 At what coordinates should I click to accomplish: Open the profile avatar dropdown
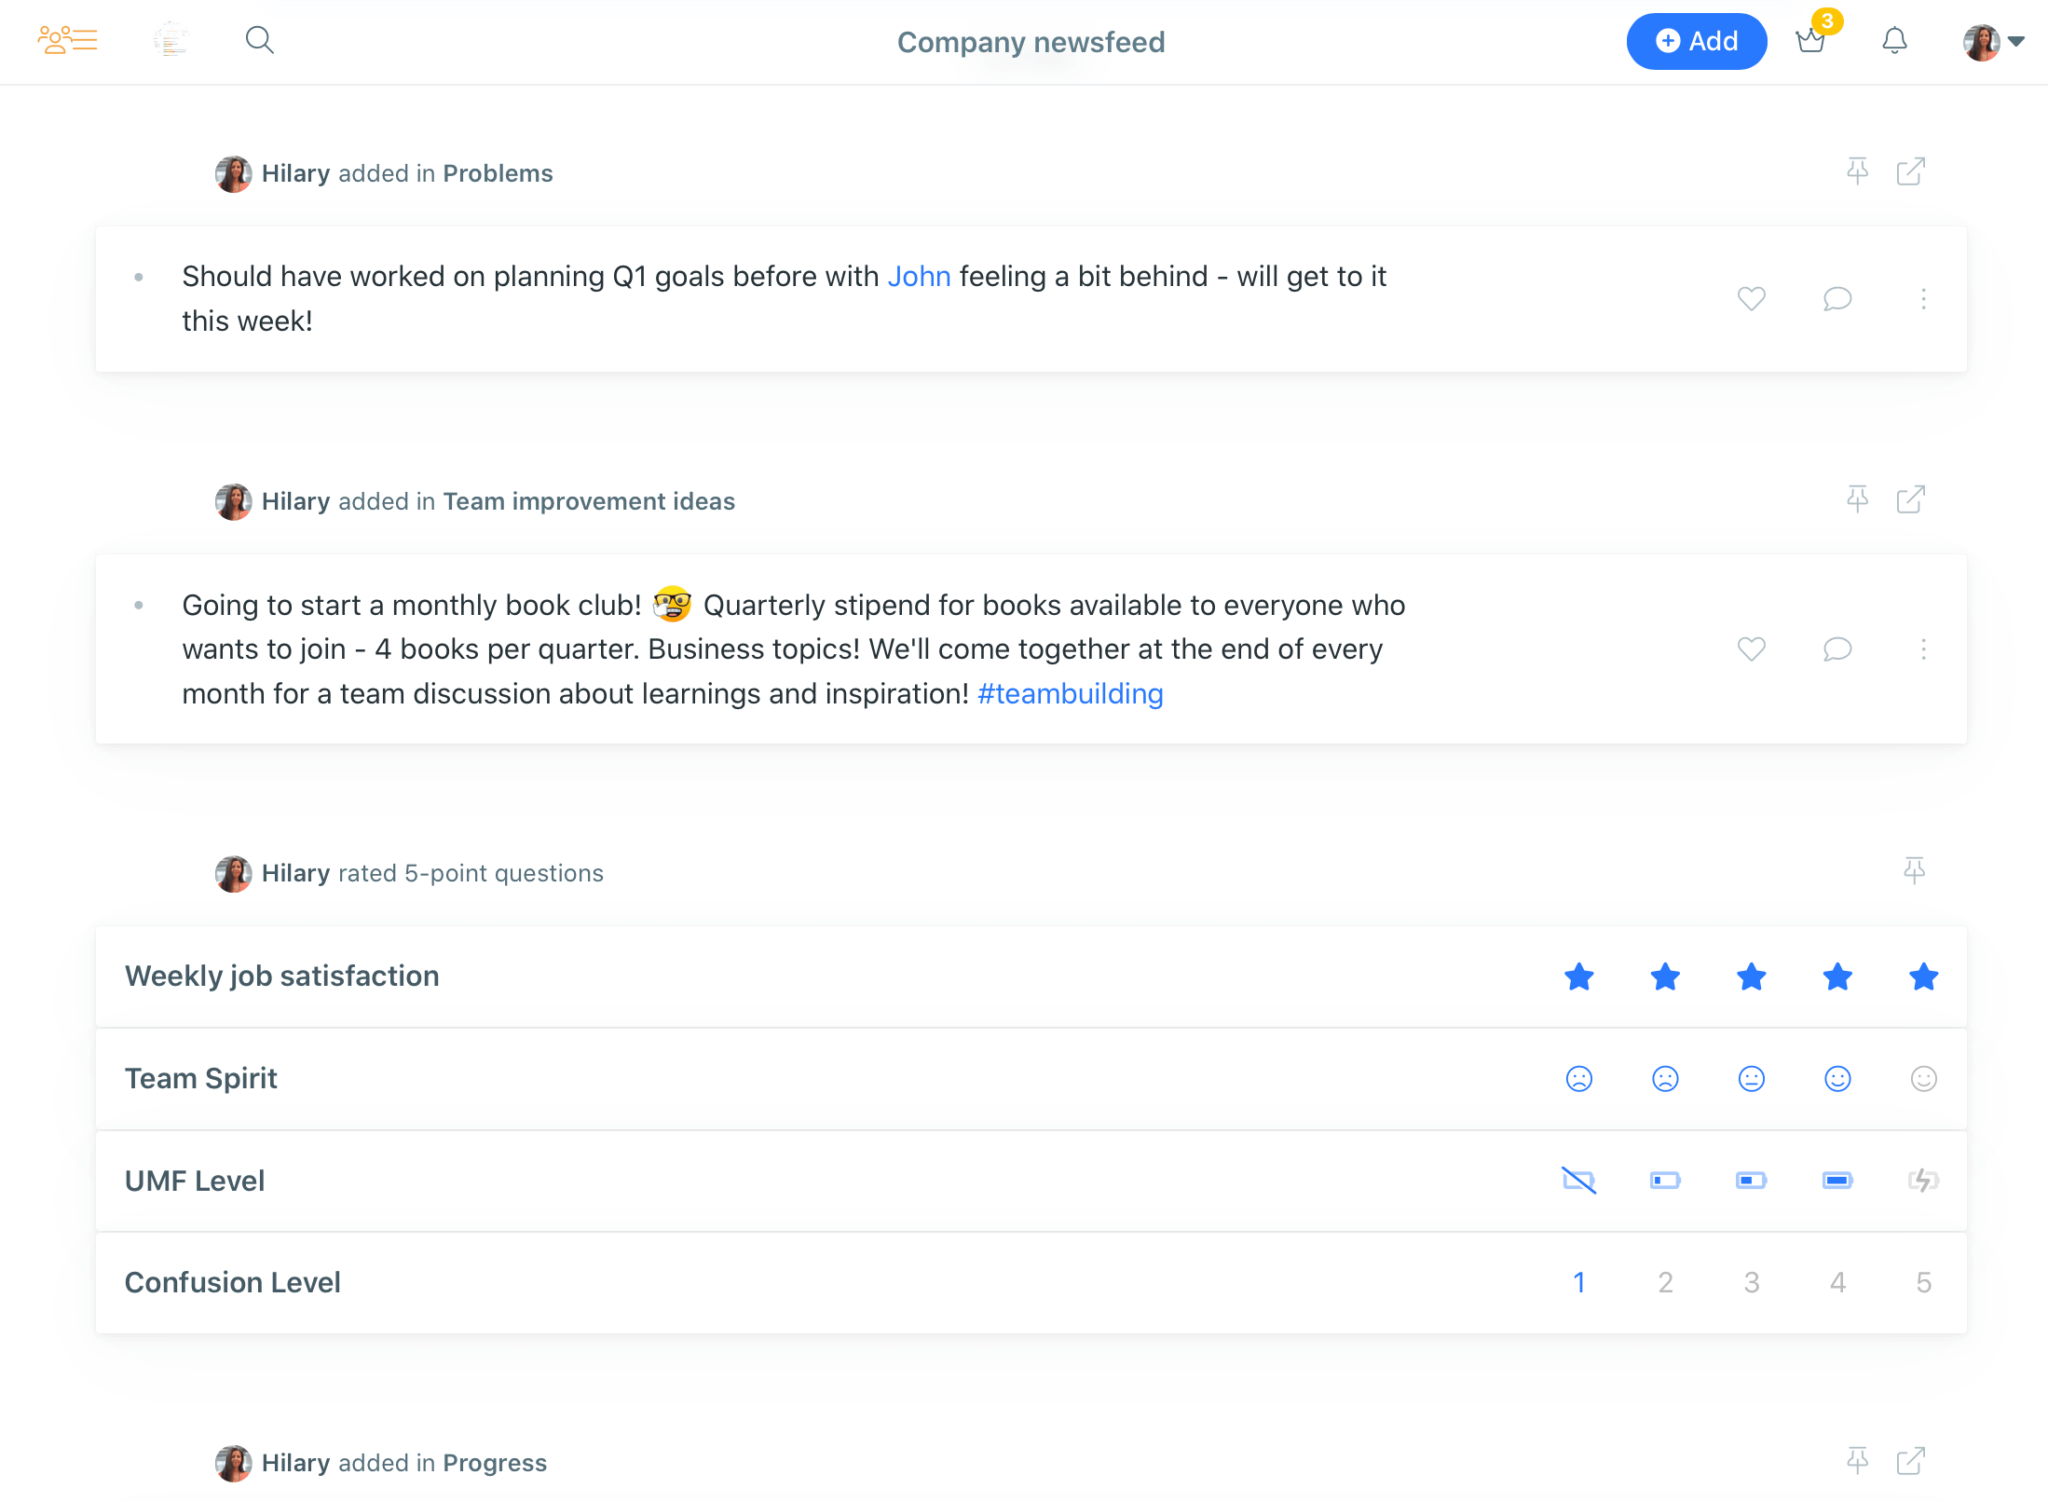click(1993, 42)
